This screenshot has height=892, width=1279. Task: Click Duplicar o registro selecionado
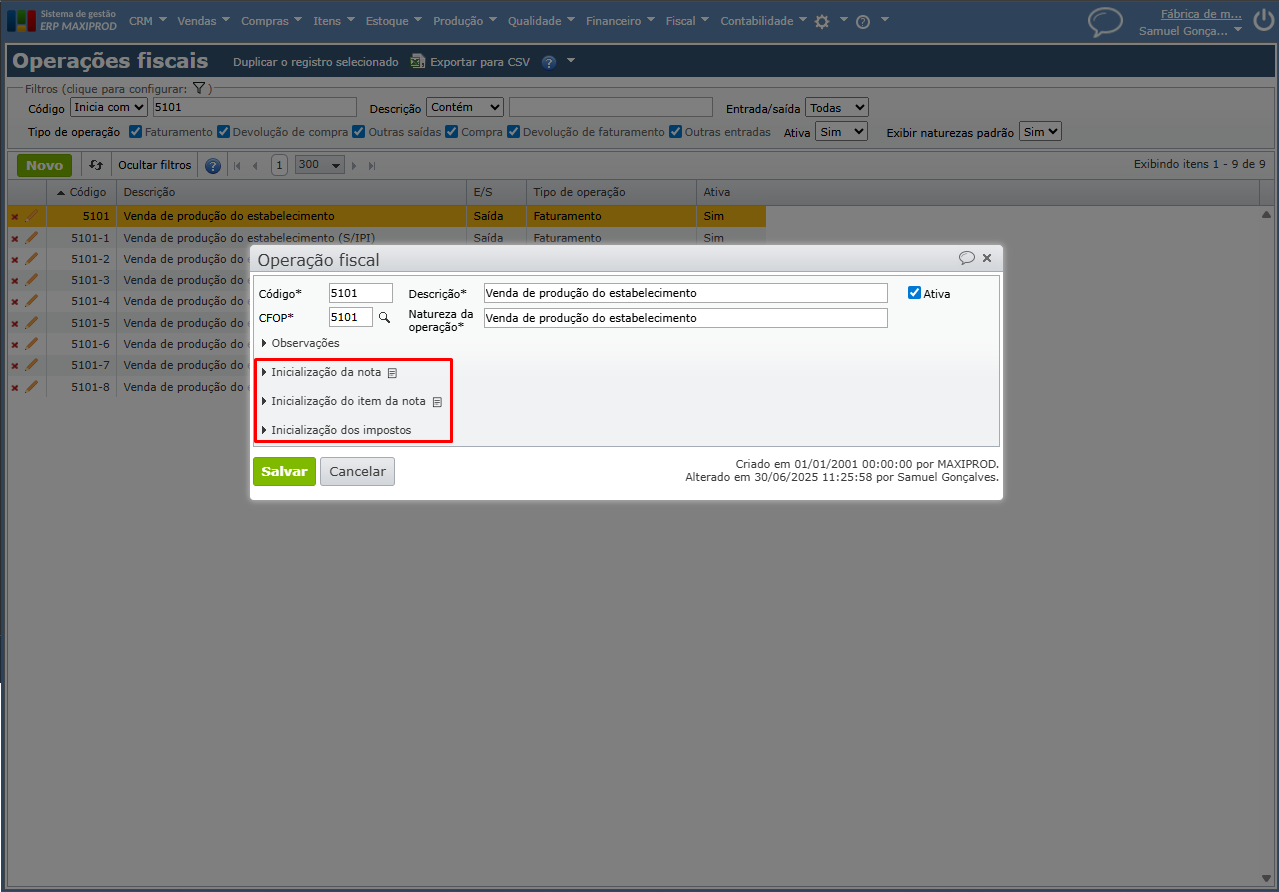pos(316,62)
